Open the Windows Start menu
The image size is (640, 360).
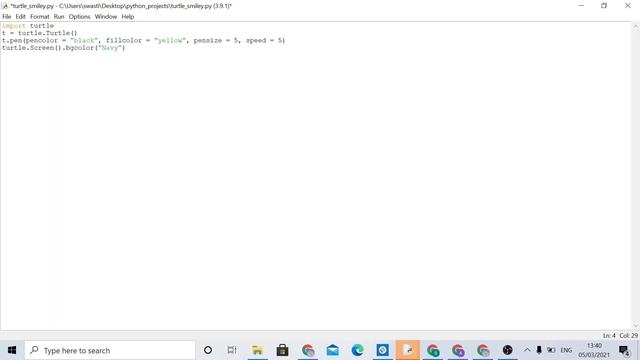[x=12, y=350]
